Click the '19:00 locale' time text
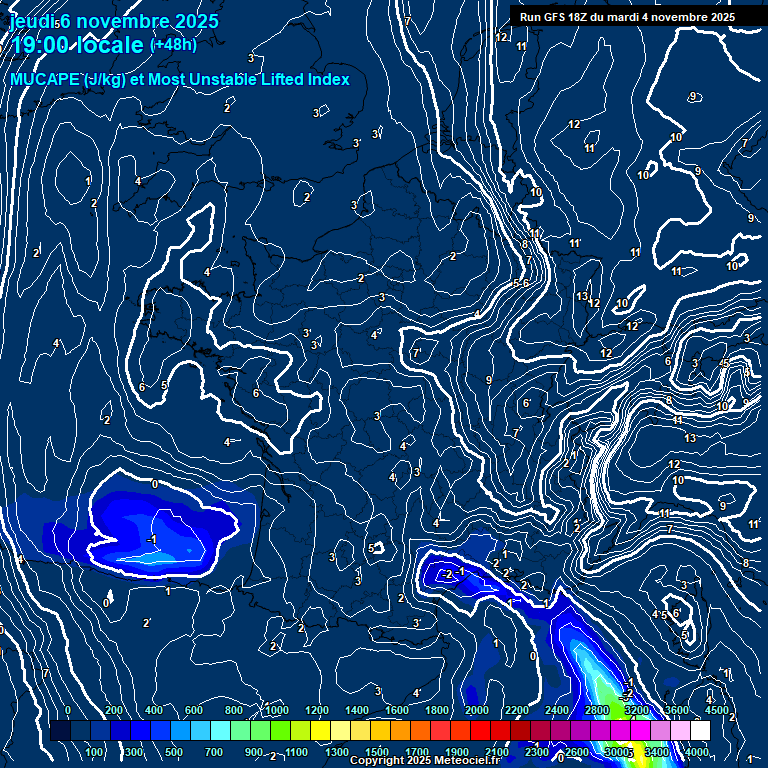Image resolution: width=768 pixels, height=768 pixels. click(x=78, y=45)
